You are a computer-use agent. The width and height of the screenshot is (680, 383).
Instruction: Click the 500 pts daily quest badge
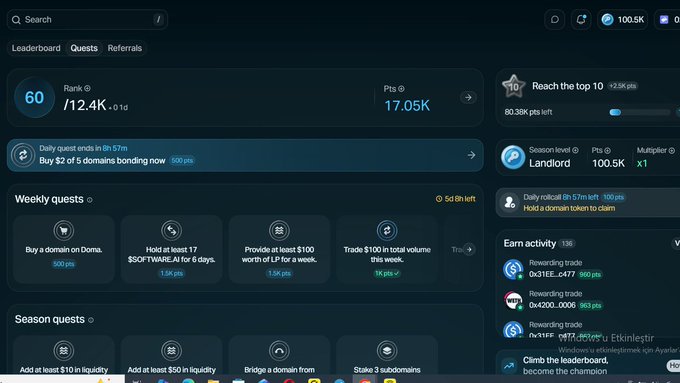point(182,161)
